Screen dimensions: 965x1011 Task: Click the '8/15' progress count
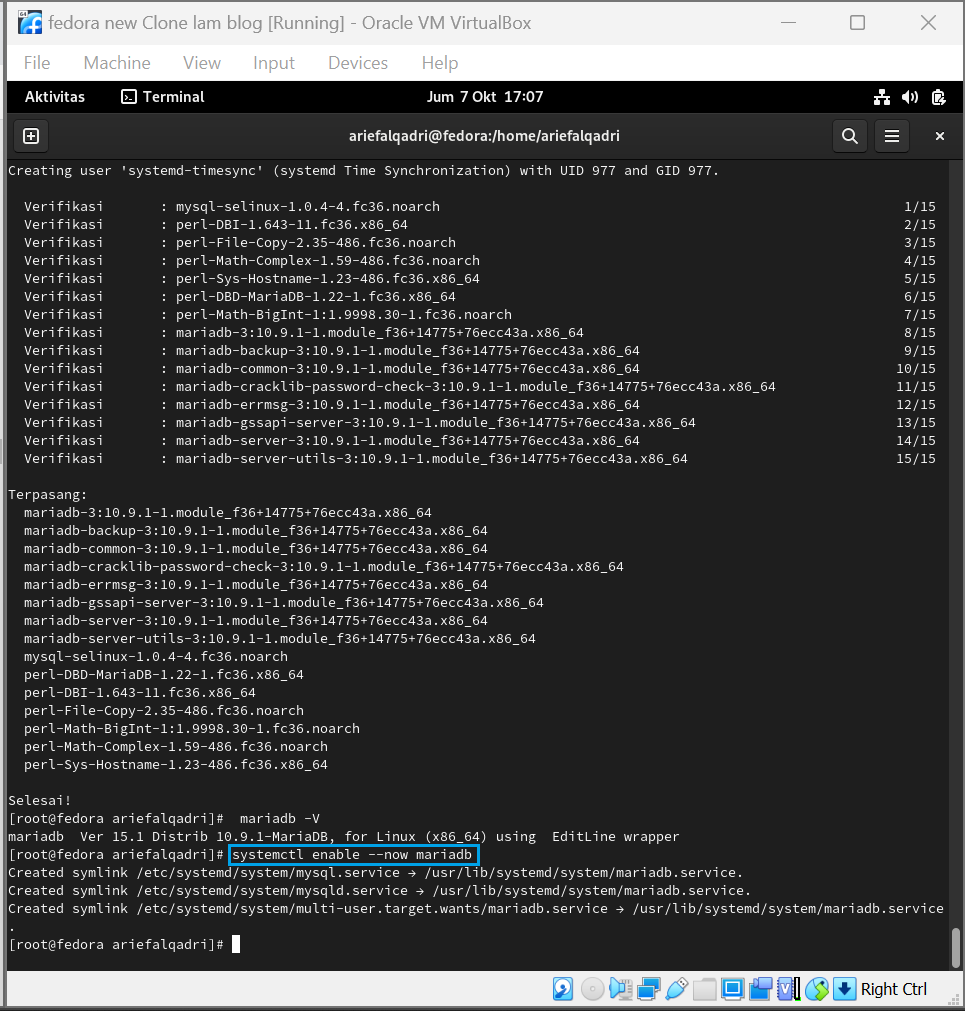click(x=919, y=332)
